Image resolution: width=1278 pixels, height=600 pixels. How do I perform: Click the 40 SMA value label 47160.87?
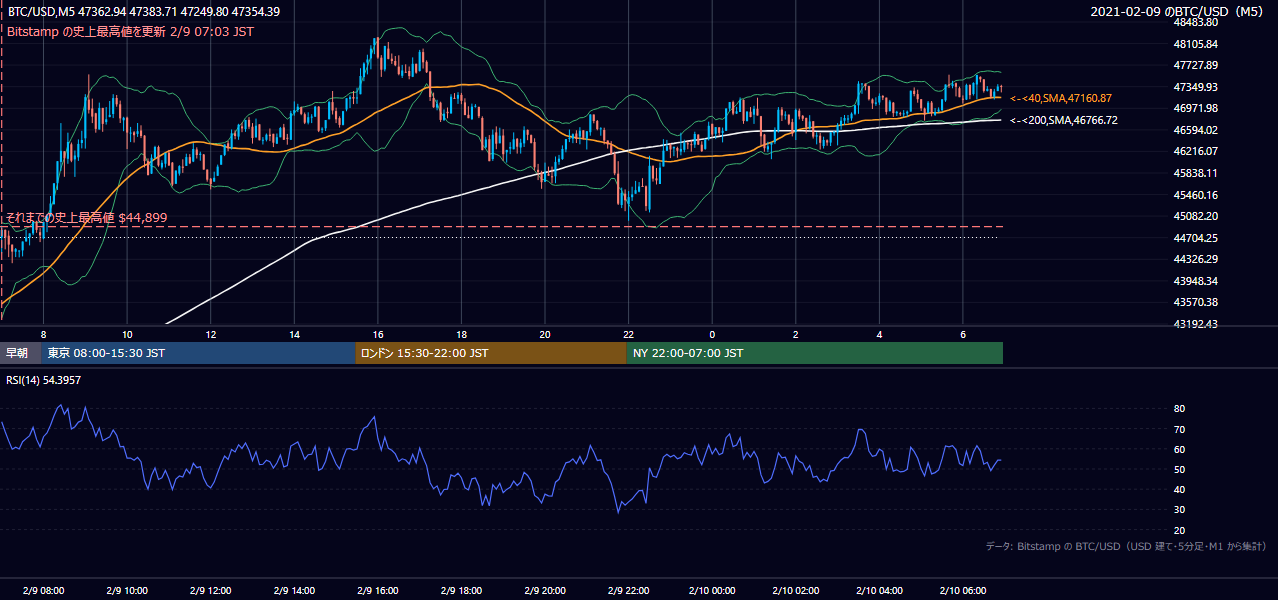[x=1060, y=98]
